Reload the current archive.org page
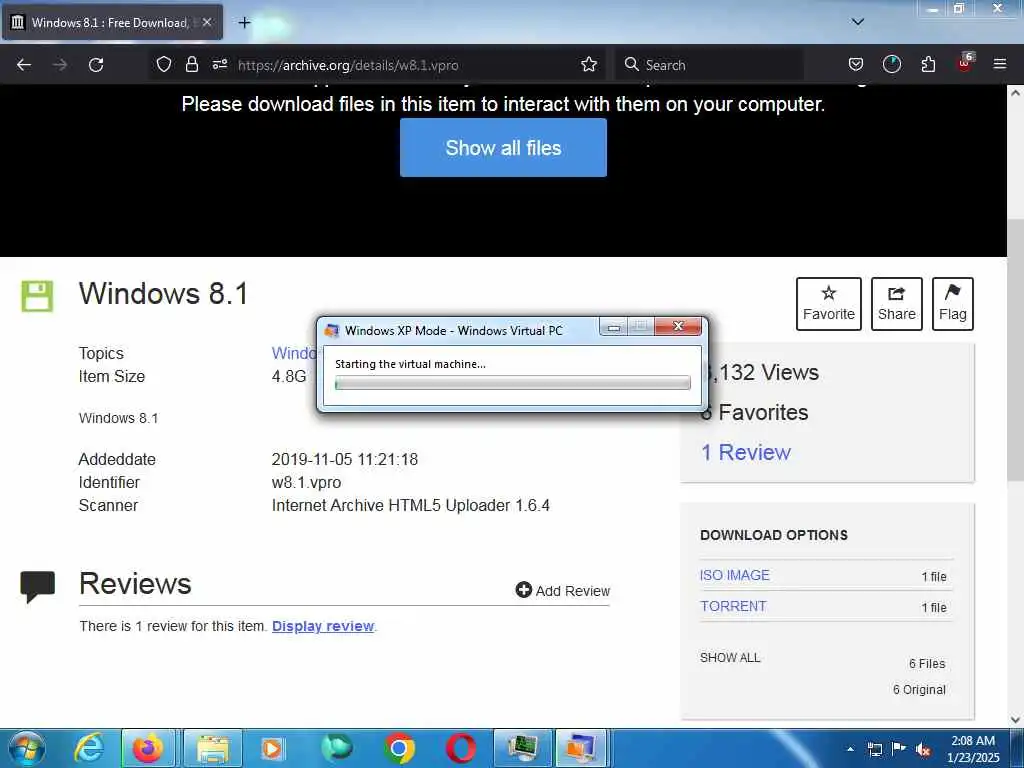Viewport: 1024px width, 768px height. pyautogui.click(x=96, y=65)
